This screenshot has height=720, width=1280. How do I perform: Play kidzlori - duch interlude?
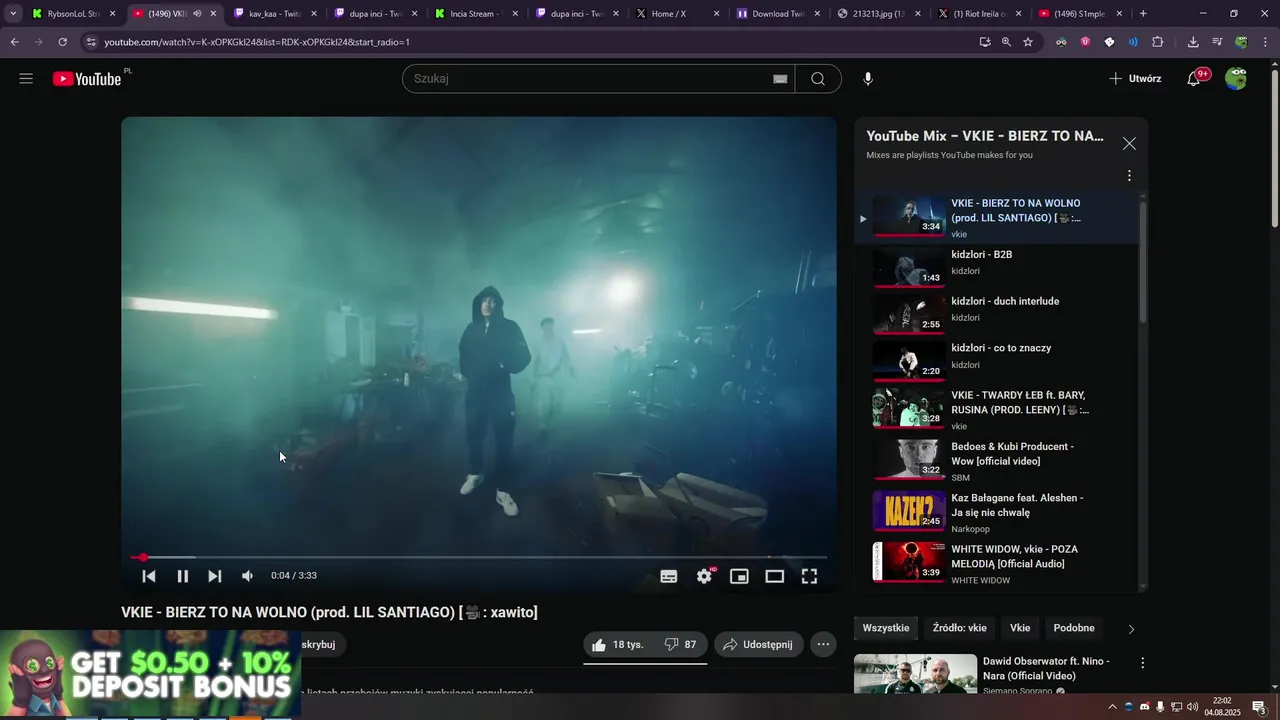click(x=997, y=313)
